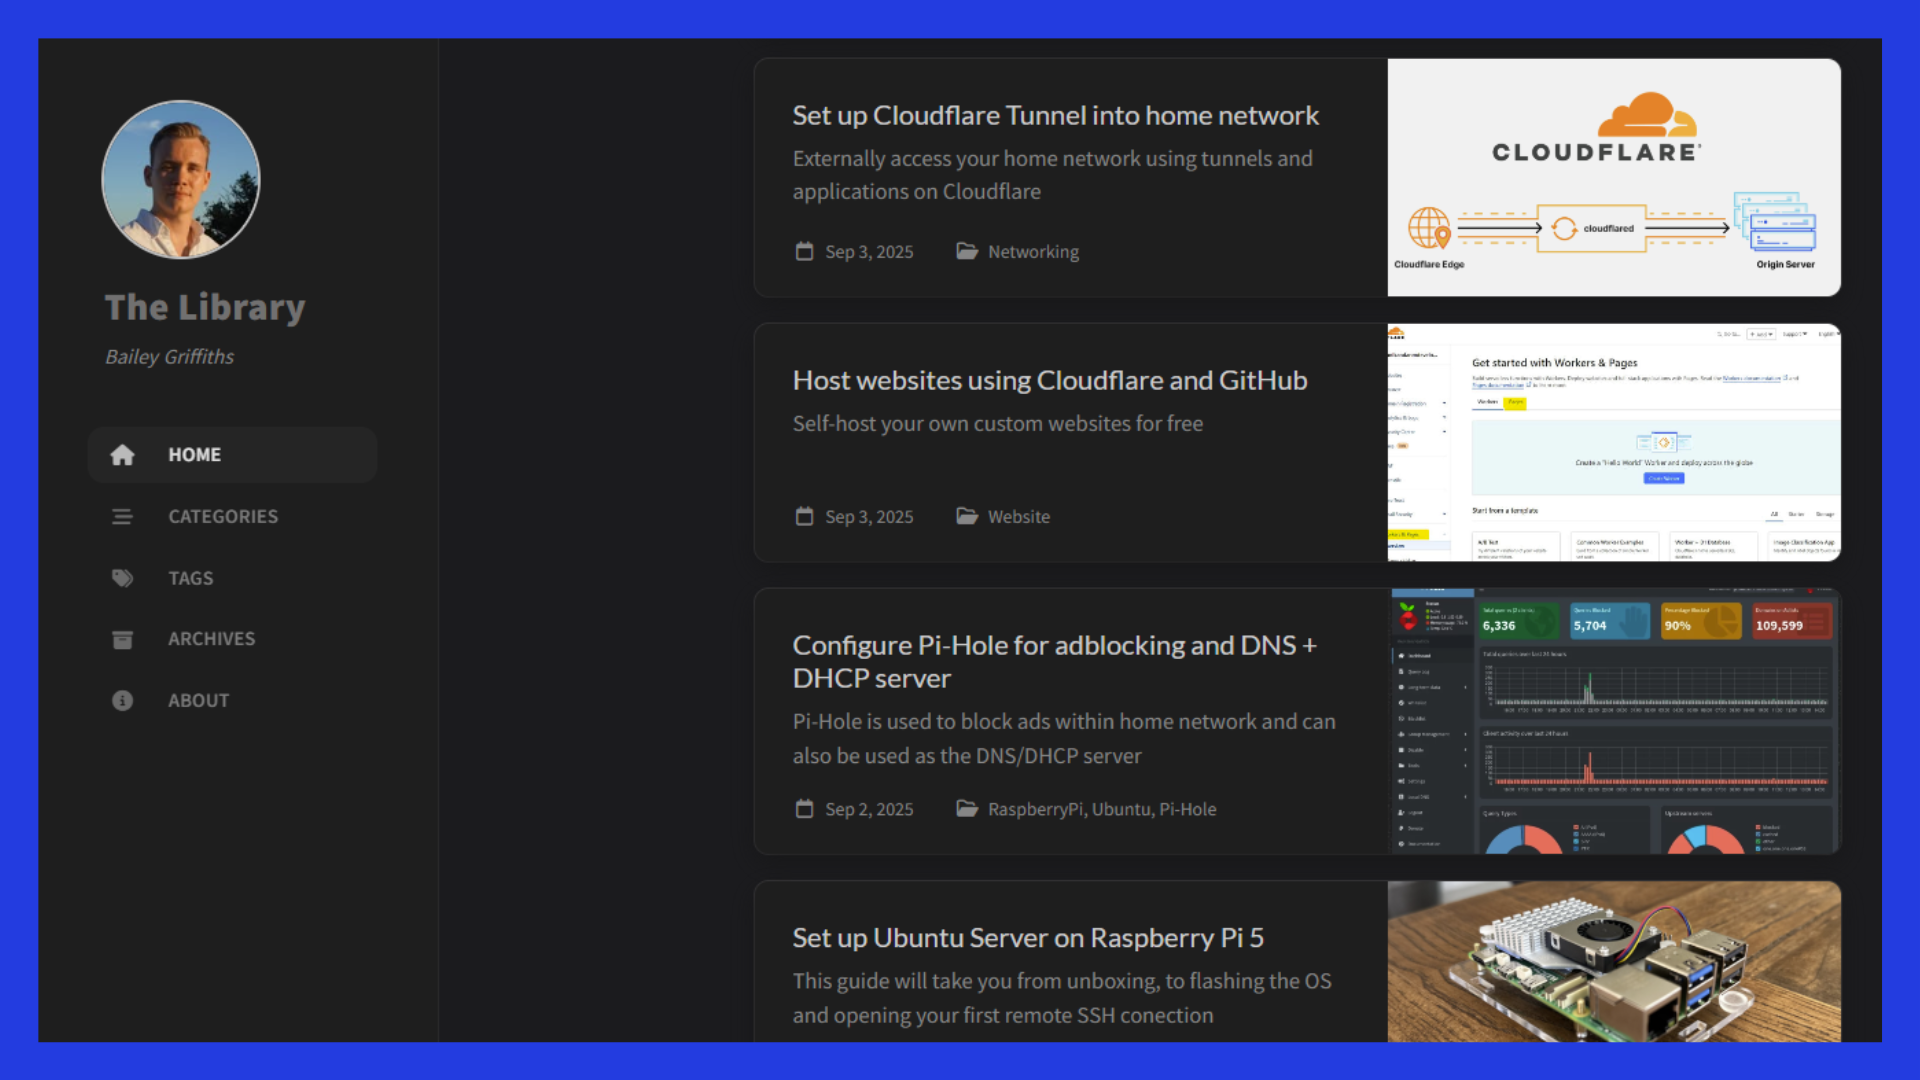Open 'Host websites using Cloudflare and GitHub' post
Viewport: 1920px width, 1080px height.
[x=1049, y=381]
